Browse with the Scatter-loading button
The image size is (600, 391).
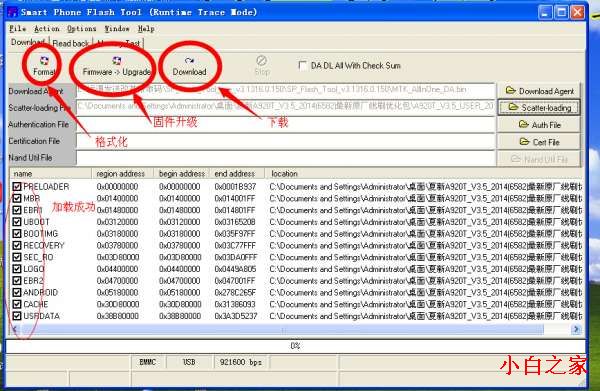pos(539,108)
